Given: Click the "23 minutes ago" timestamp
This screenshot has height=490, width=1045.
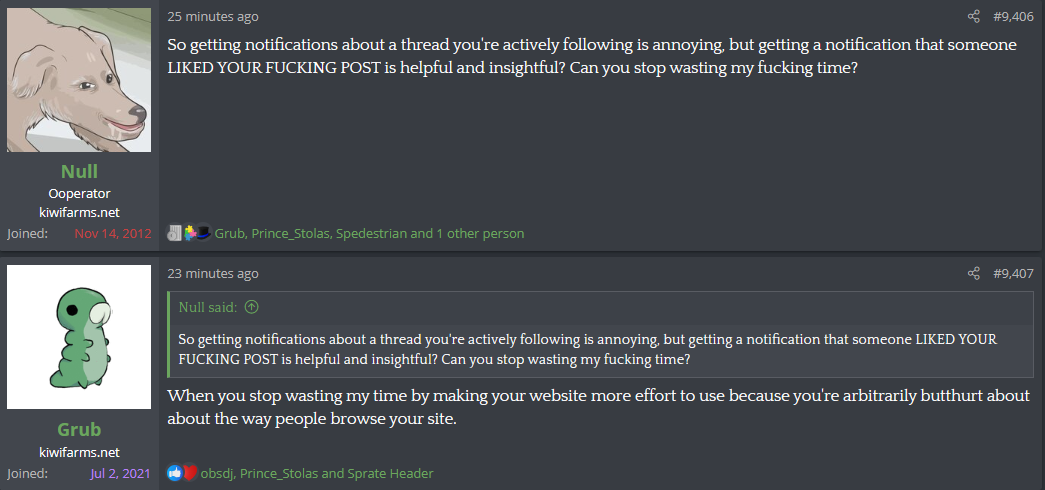Looking at the screenshot, I should click(213, 273).
